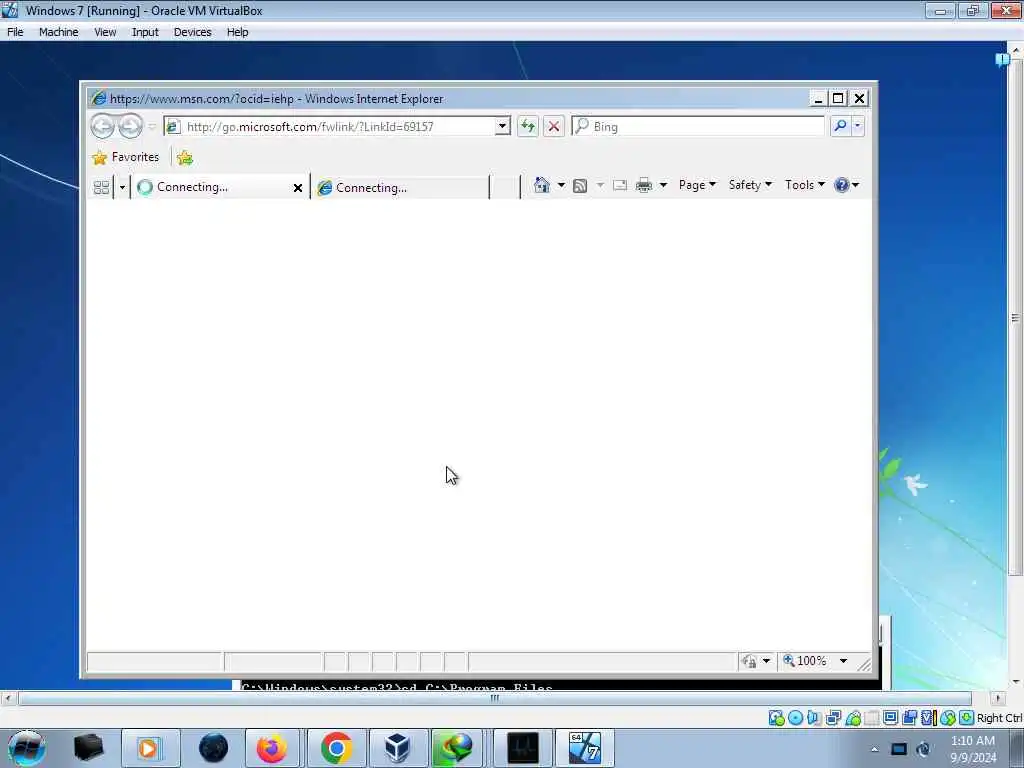Click the Home icon in command bar
This screenshot has width=1024, height=768.
click(x=541, y=185)
